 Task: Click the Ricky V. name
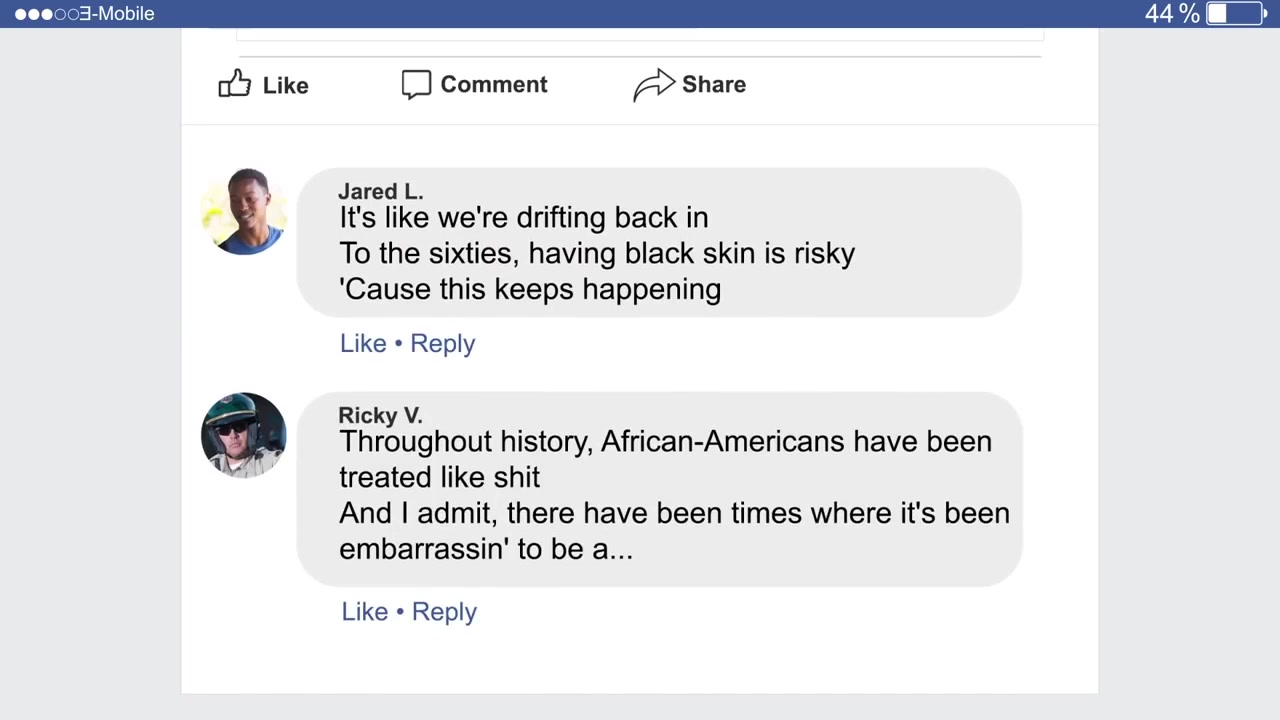[380, 415]
